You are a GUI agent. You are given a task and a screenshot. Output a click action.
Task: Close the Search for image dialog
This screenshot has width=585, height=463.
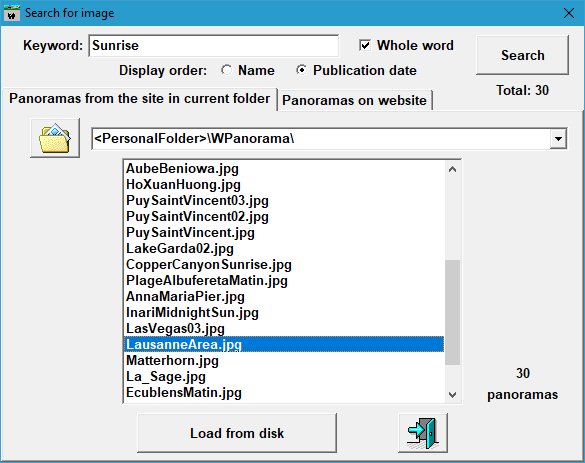(569, 13)
